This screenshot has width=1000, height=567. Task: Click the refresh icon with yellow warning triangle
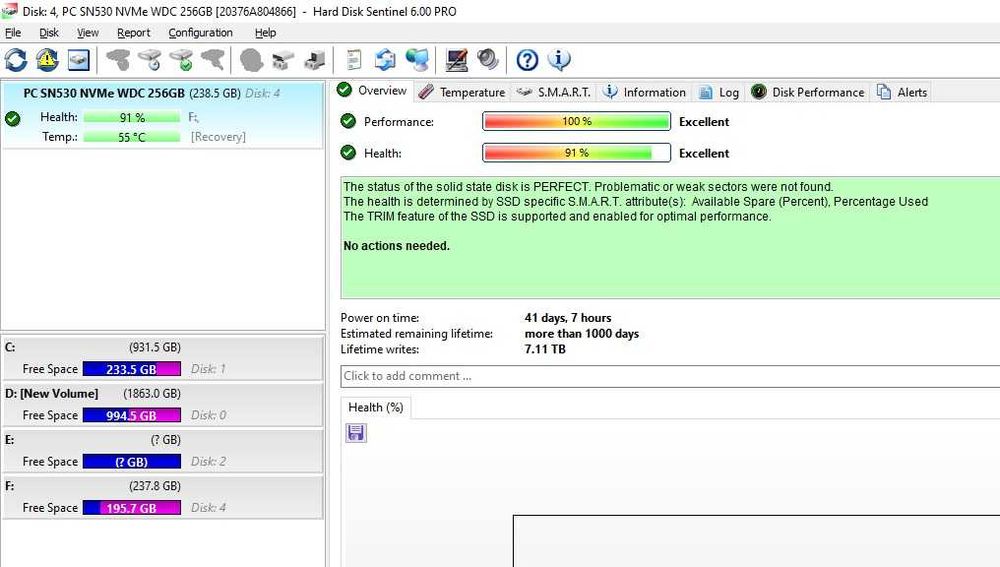tap(47, 61)
